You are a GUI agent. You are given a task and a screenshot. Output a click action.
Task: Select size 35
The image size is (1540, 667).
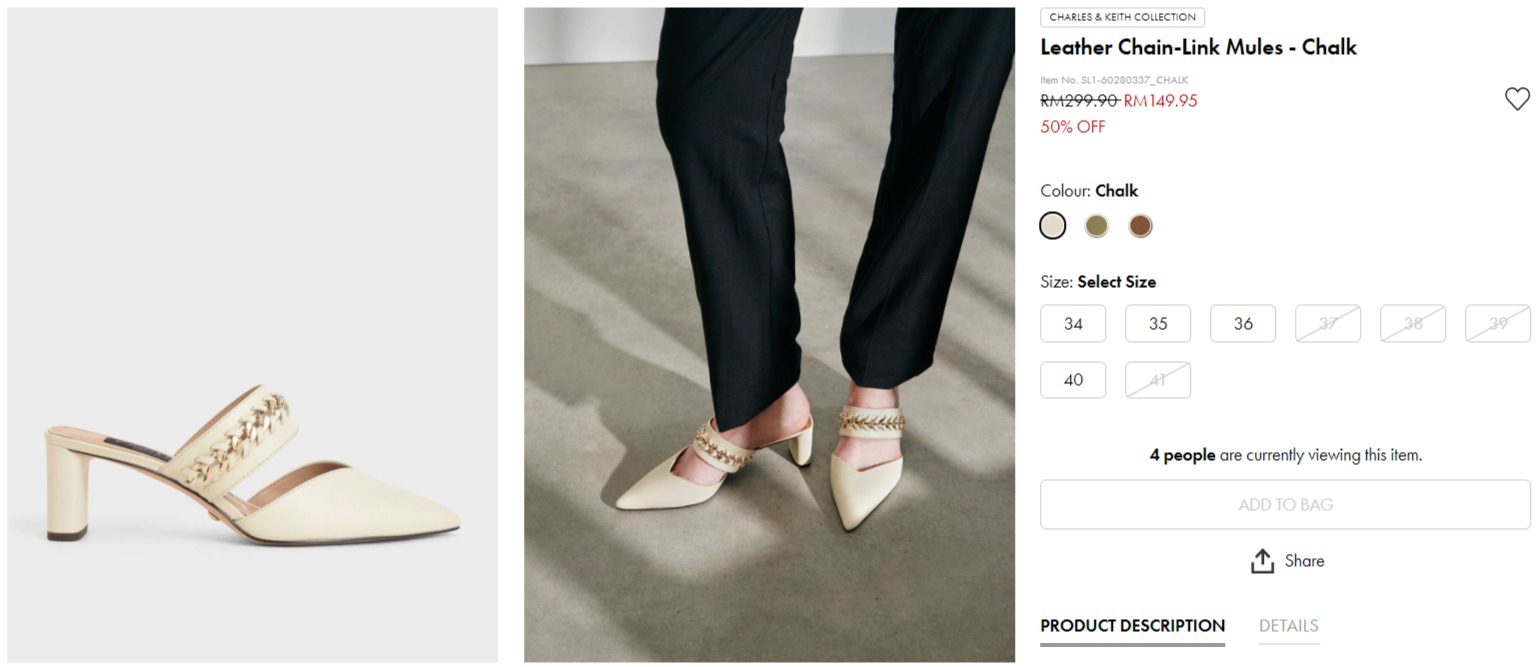[x=1158, y=324]
